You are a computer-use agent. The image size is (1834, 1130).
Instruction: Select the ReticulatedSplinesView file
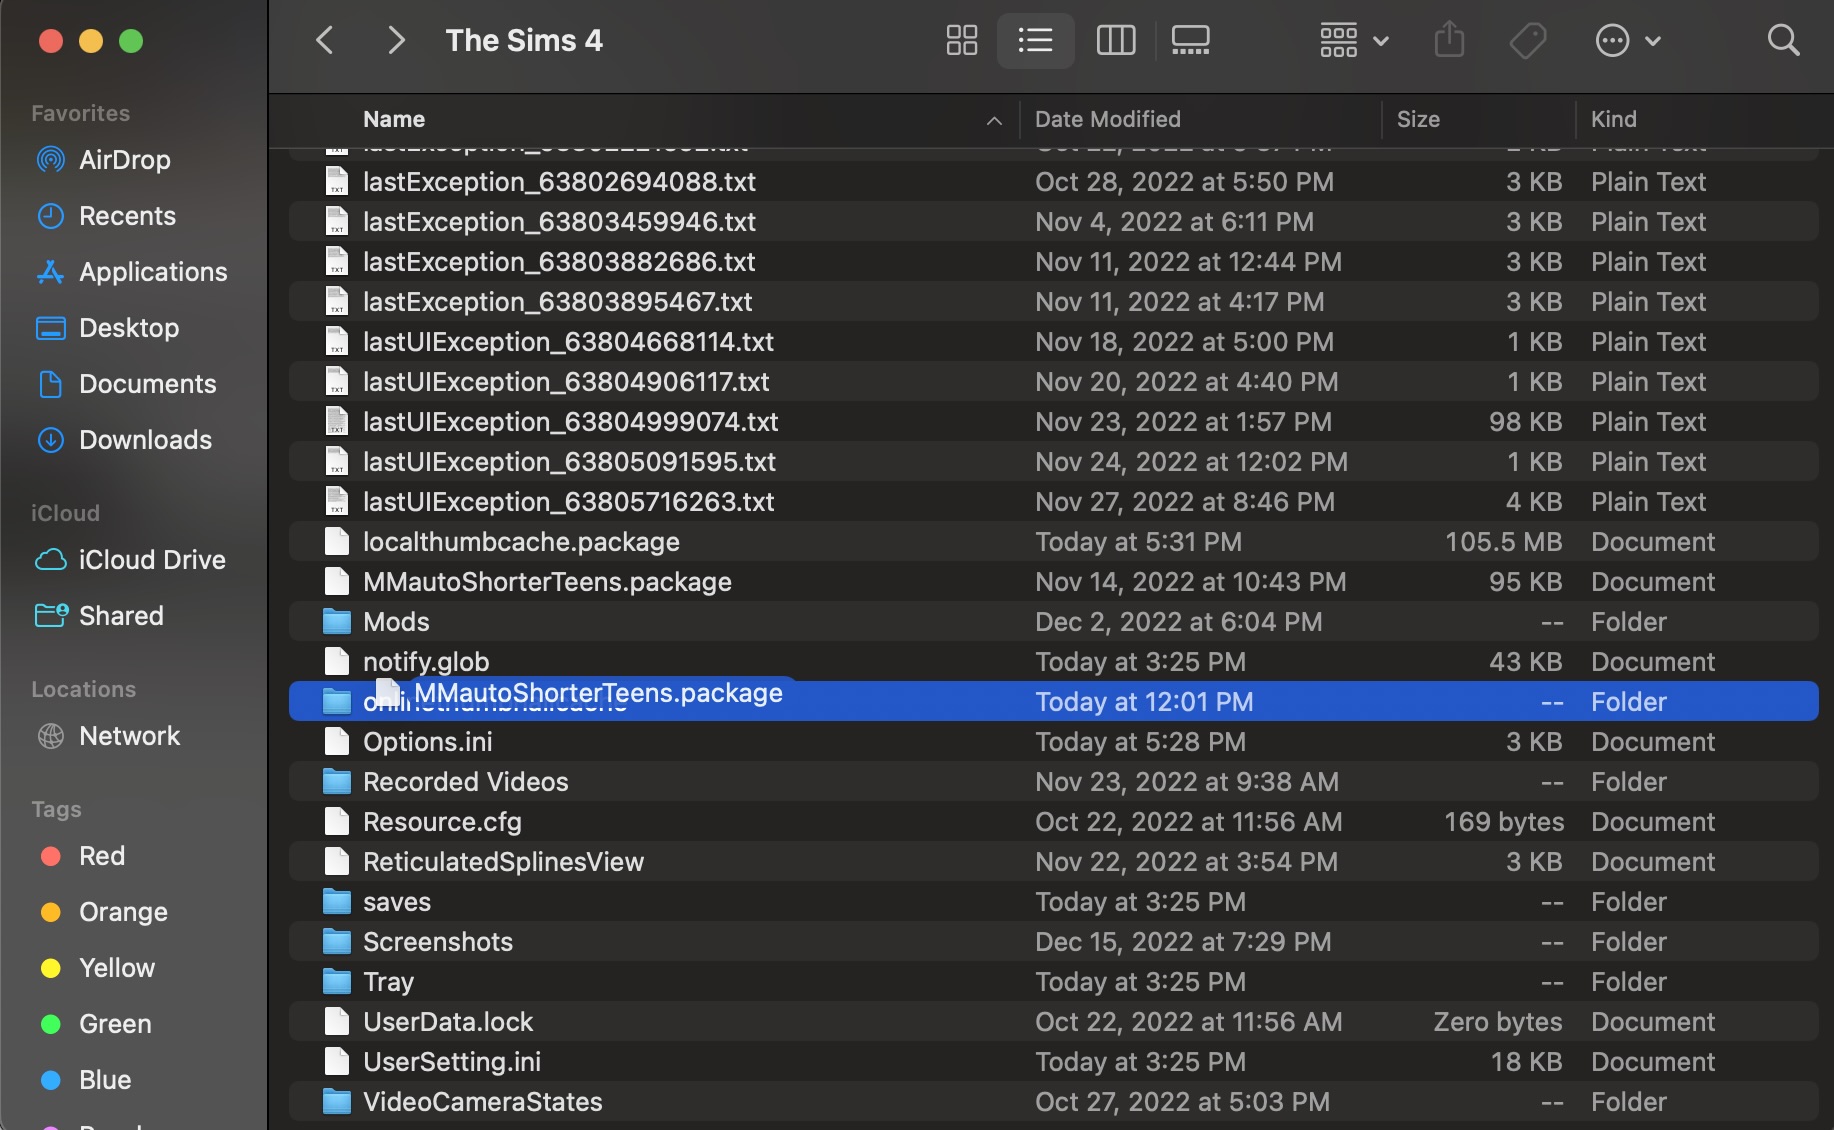point(1053,862)
